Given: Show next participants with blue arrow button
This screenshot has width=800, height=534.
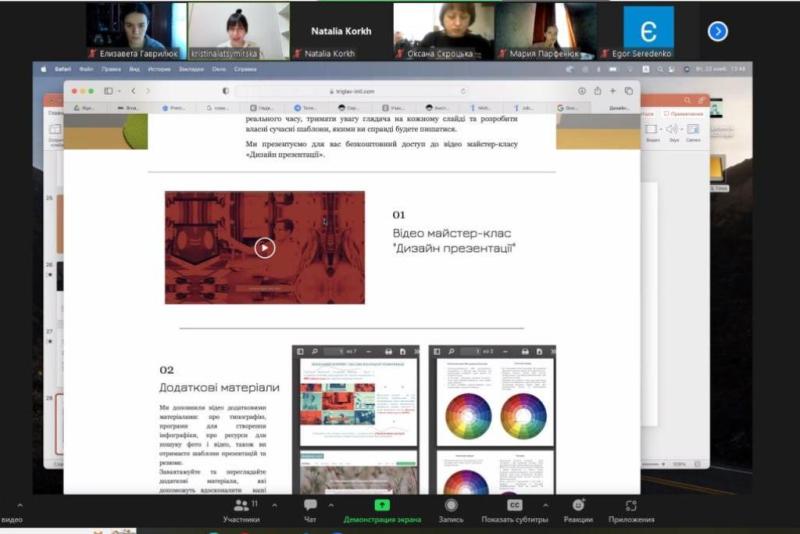Looking at the screenshot, I should pos(717,32).
